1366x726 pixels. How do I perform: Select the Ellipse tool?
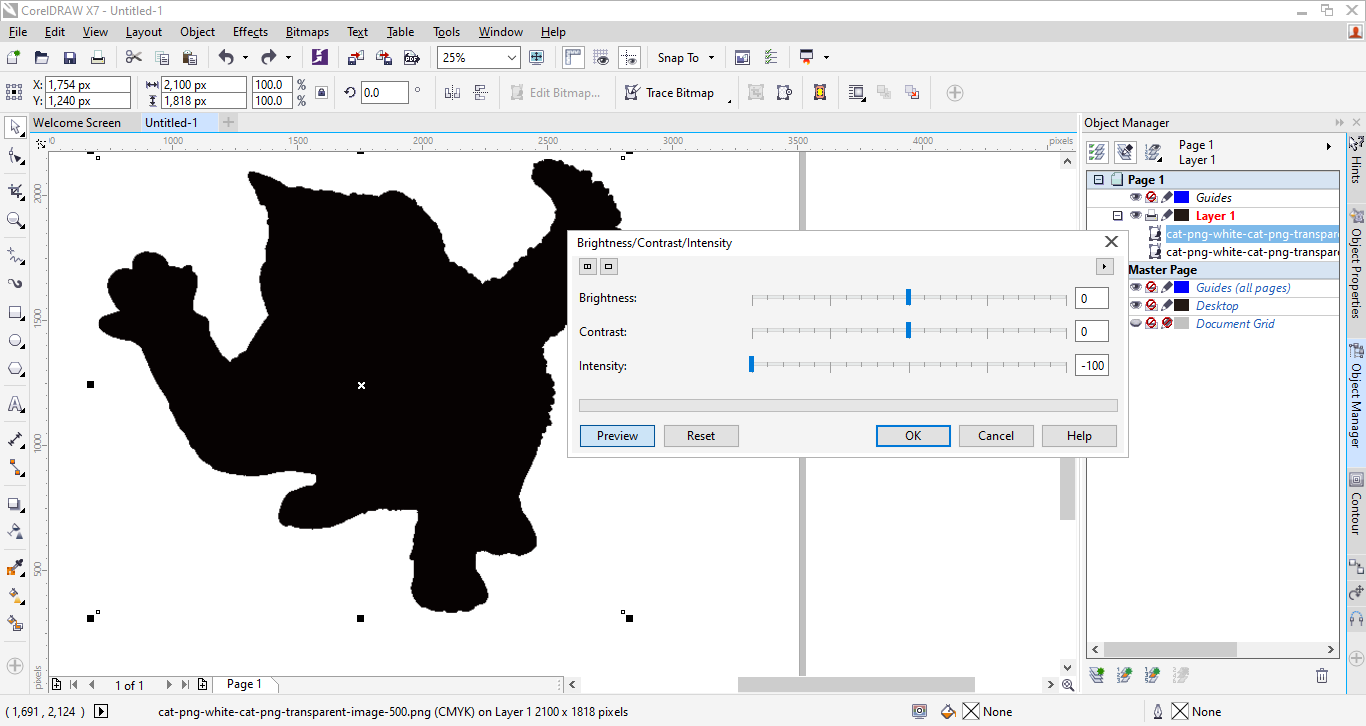click(15, 341)
